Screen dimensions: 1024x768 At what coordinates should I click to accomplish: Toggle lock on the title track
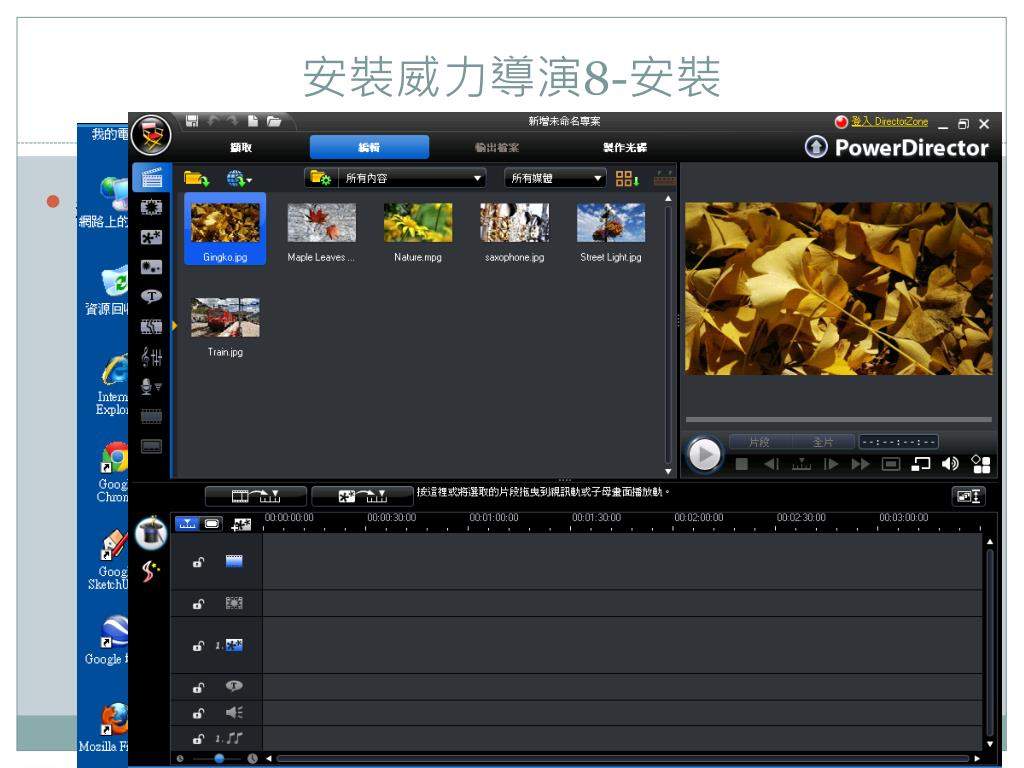click(199, 688)
